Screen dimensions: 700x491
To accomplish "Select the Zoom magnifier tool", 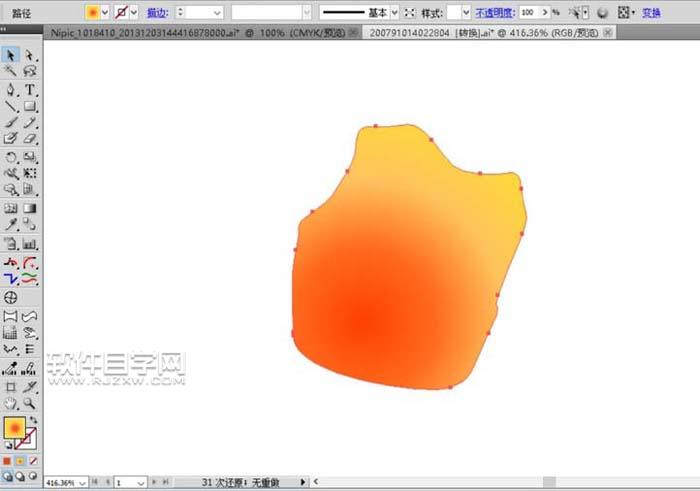I will click(29, 402).
